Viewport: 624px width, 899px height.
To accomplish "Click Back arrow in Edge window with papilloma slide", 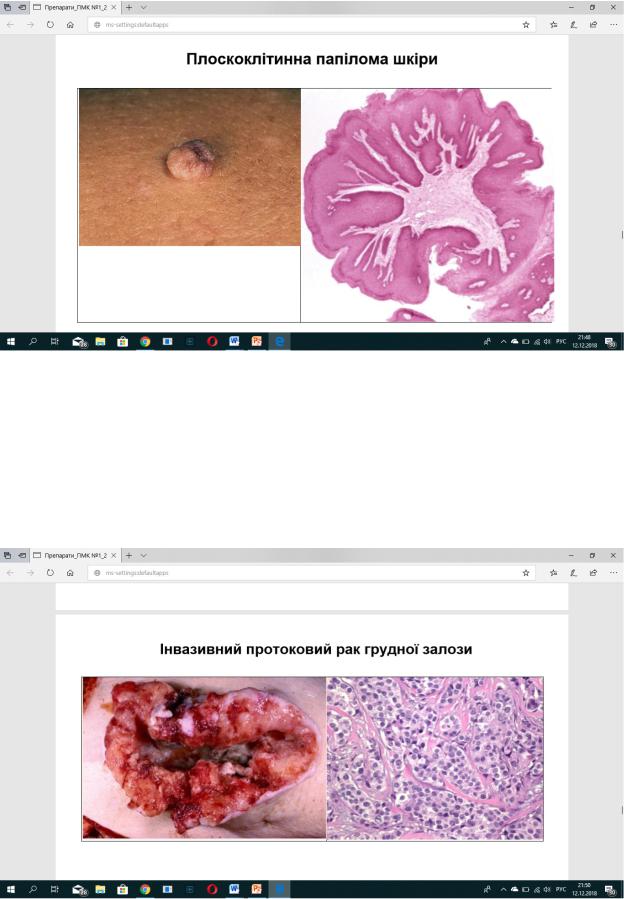I will [x=10, y=25].
